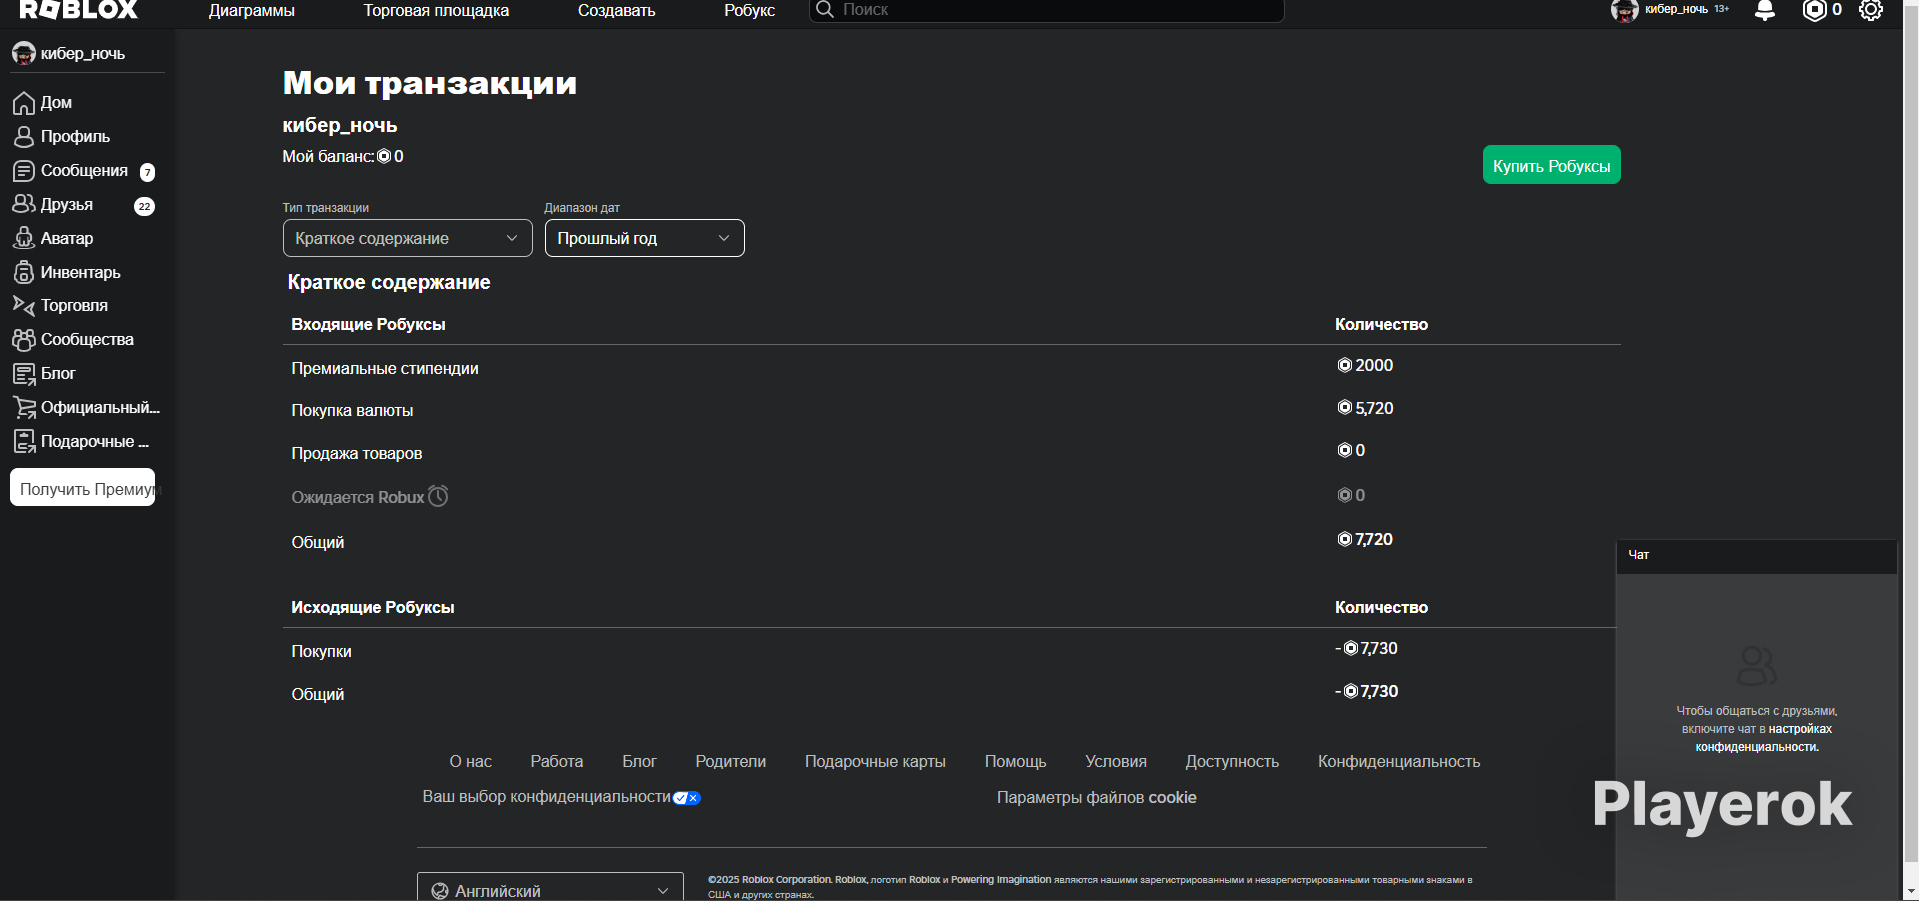This screenshot has height=901, width=1919.
Task: Open the Дом home icon
Action: point(24,103)
